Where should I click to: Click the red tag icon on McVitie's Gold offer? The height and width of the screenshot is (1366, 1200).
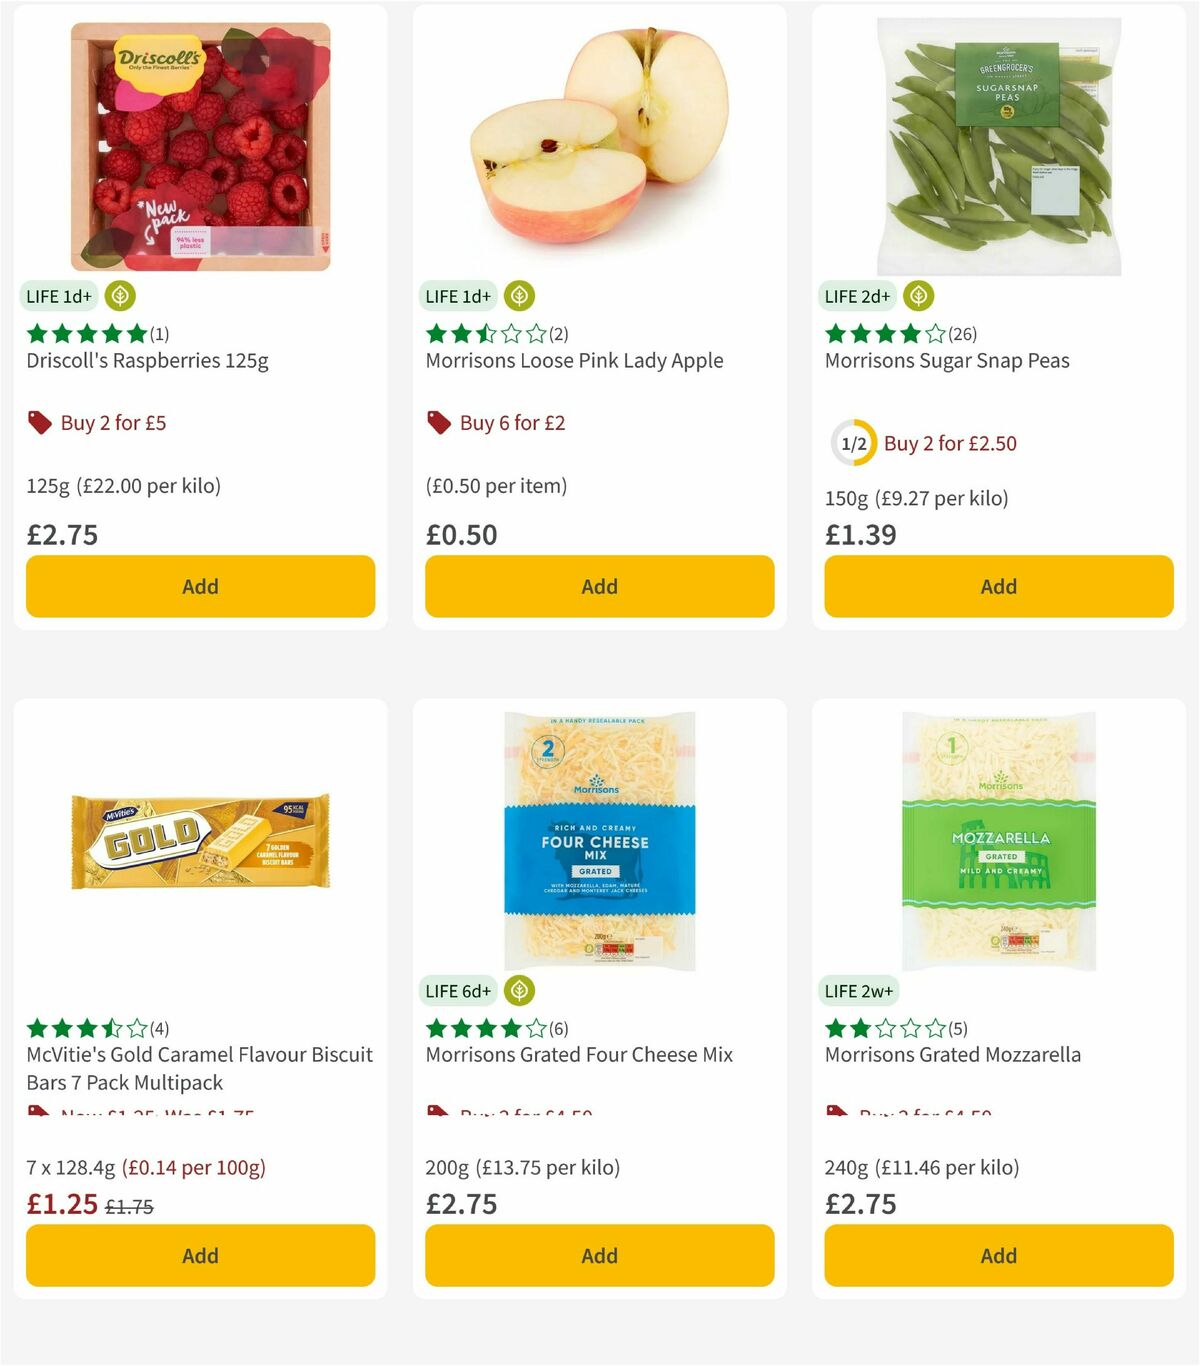coord(38,1110)
